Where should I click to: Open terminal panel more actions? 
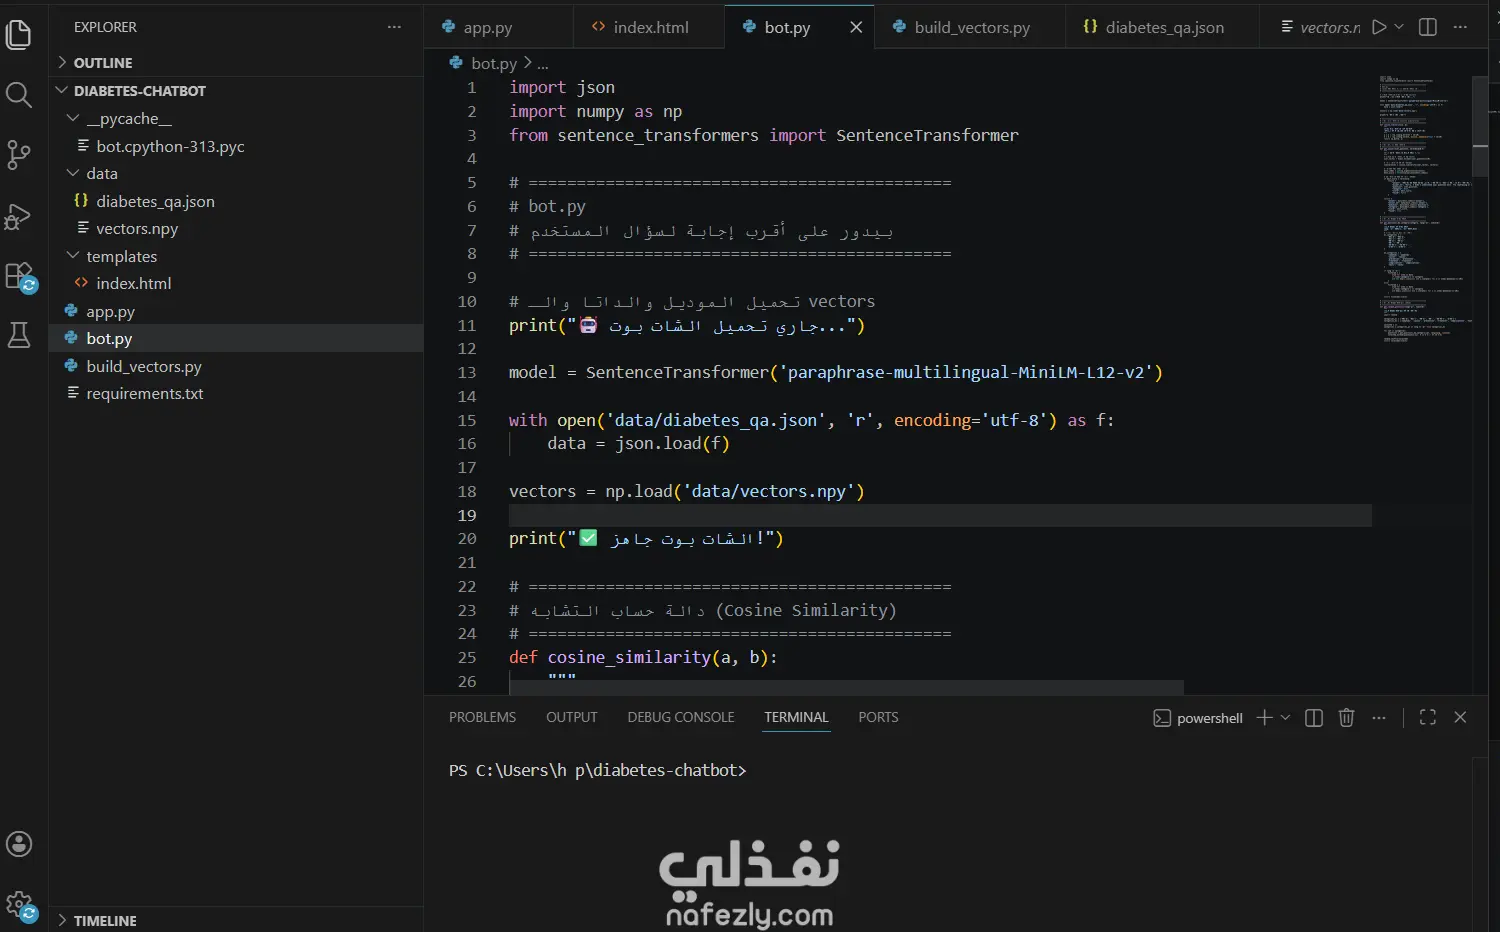click(1379, 718)
